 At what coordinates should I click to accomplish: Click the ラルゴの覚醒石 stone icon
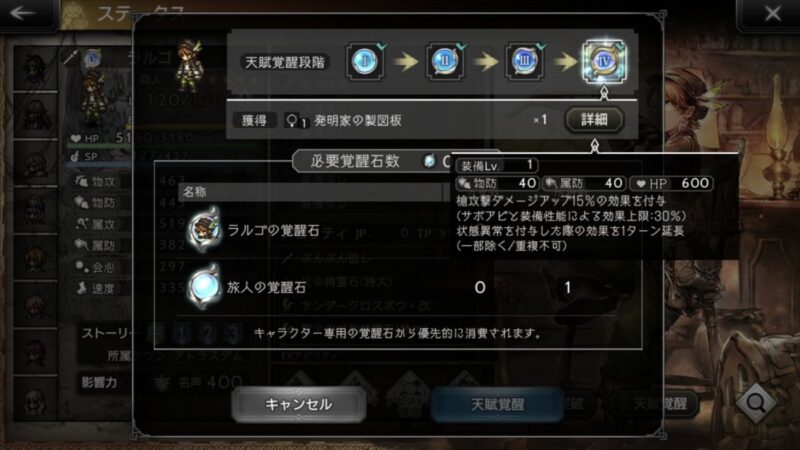(x=204, y=230)
